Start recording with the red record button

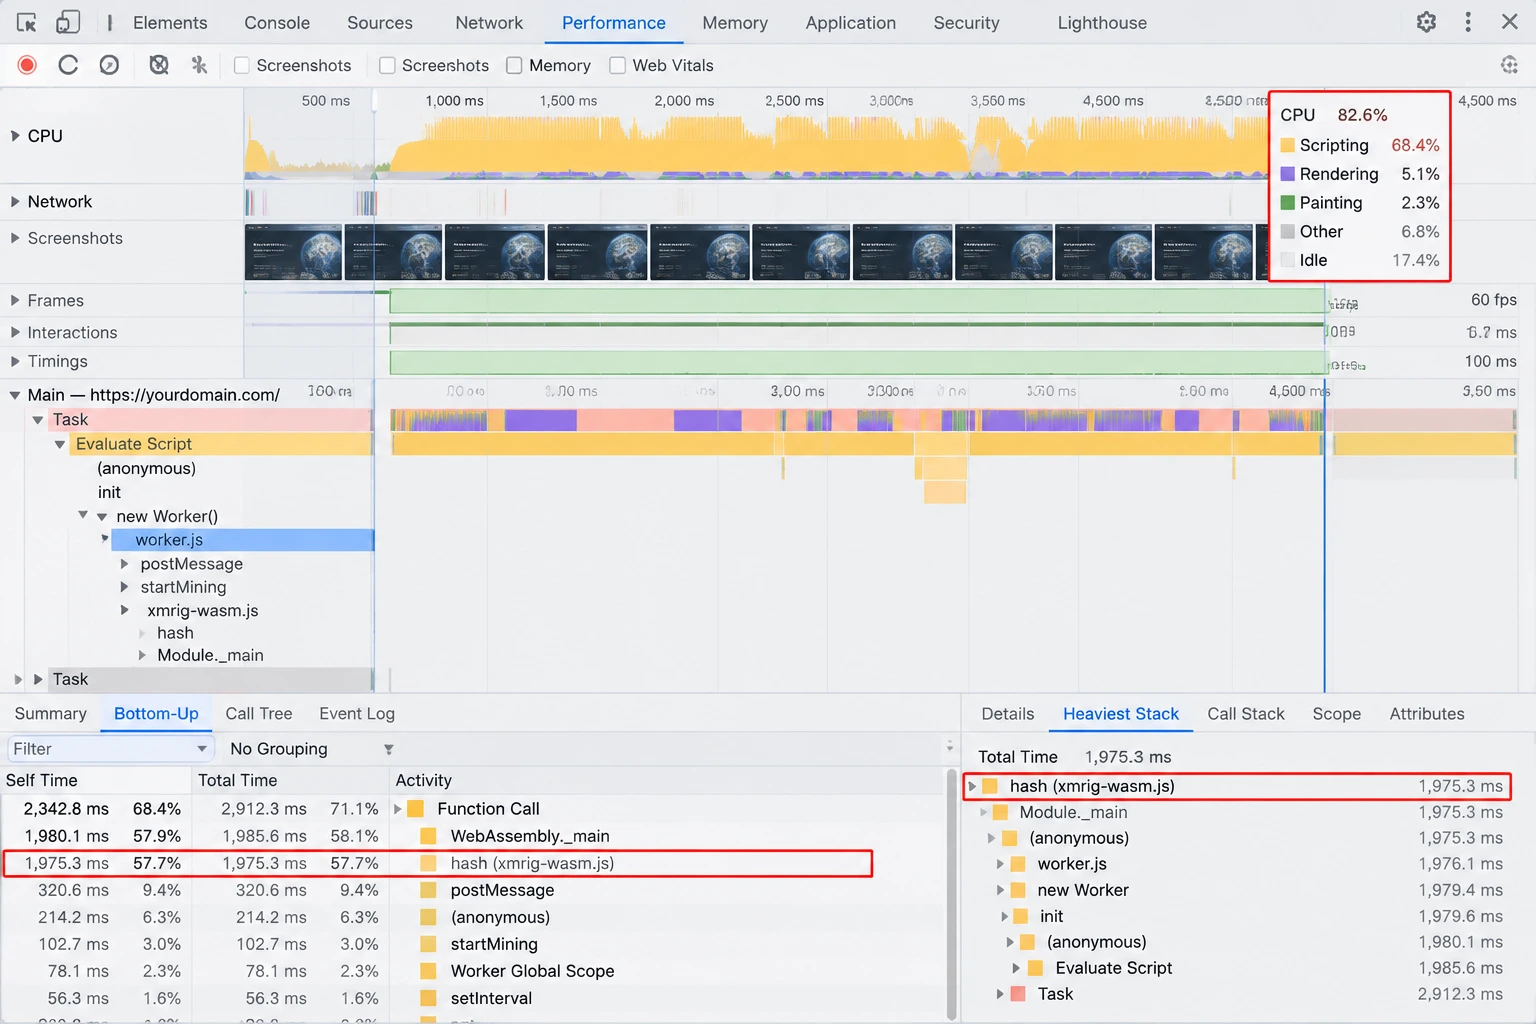(x=27, y=65)
